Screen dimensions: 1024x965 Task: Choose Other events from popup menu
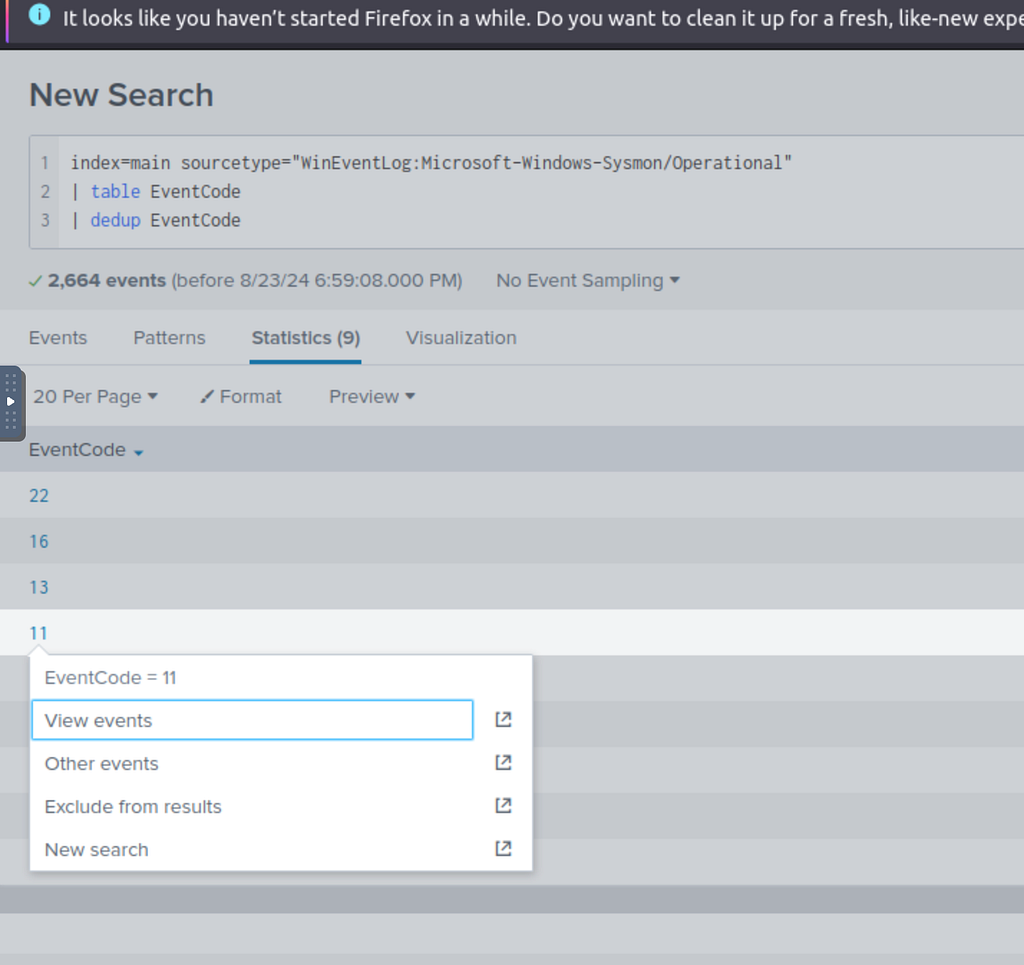pyautogui.click(x=252, y=763)
